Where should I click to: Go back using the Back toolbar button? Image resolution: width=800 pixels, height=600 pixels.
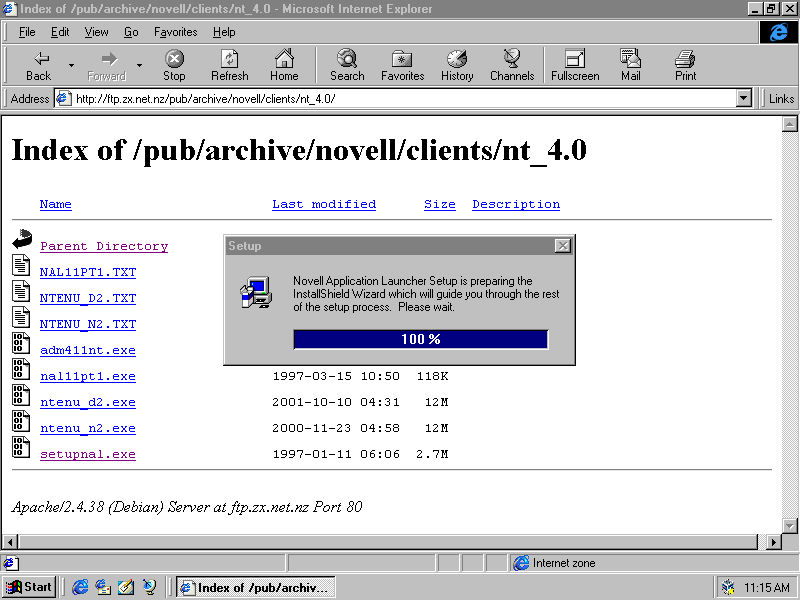click(x=38, y=65)
